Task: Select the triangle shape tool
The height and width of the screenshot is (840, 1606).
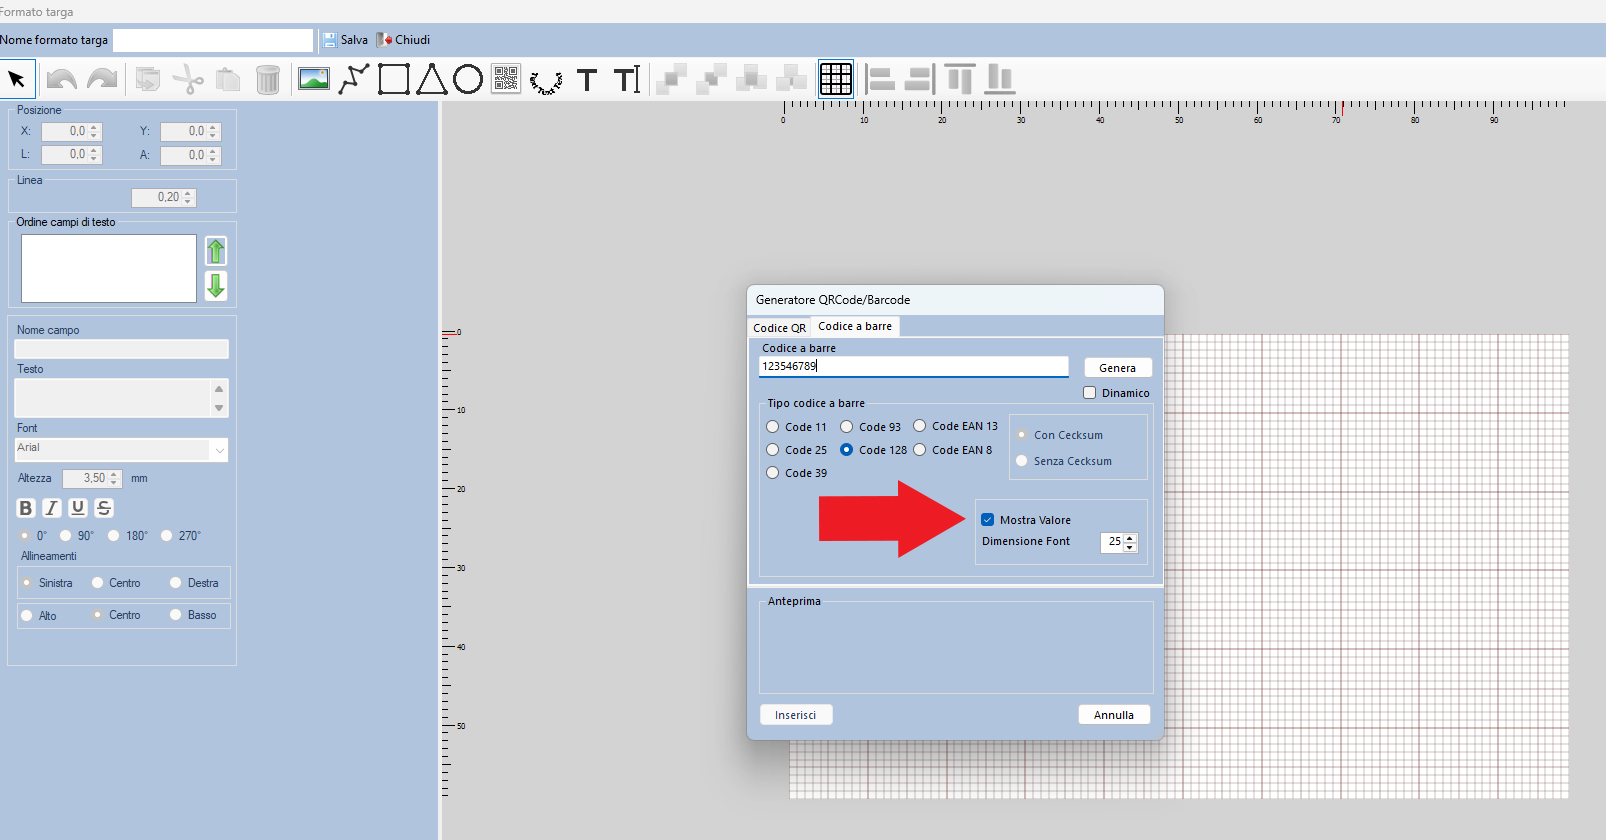Action: 432,79
